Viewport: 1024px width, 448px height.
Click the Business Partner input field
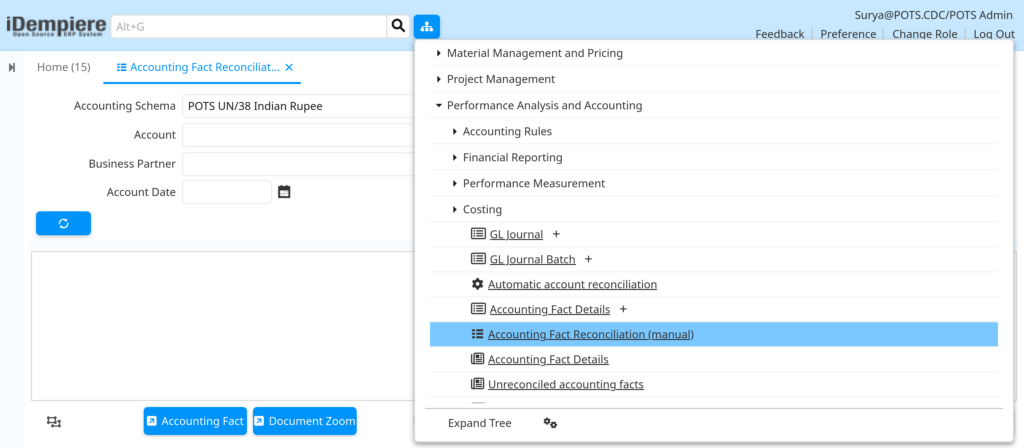coord(298,164)
